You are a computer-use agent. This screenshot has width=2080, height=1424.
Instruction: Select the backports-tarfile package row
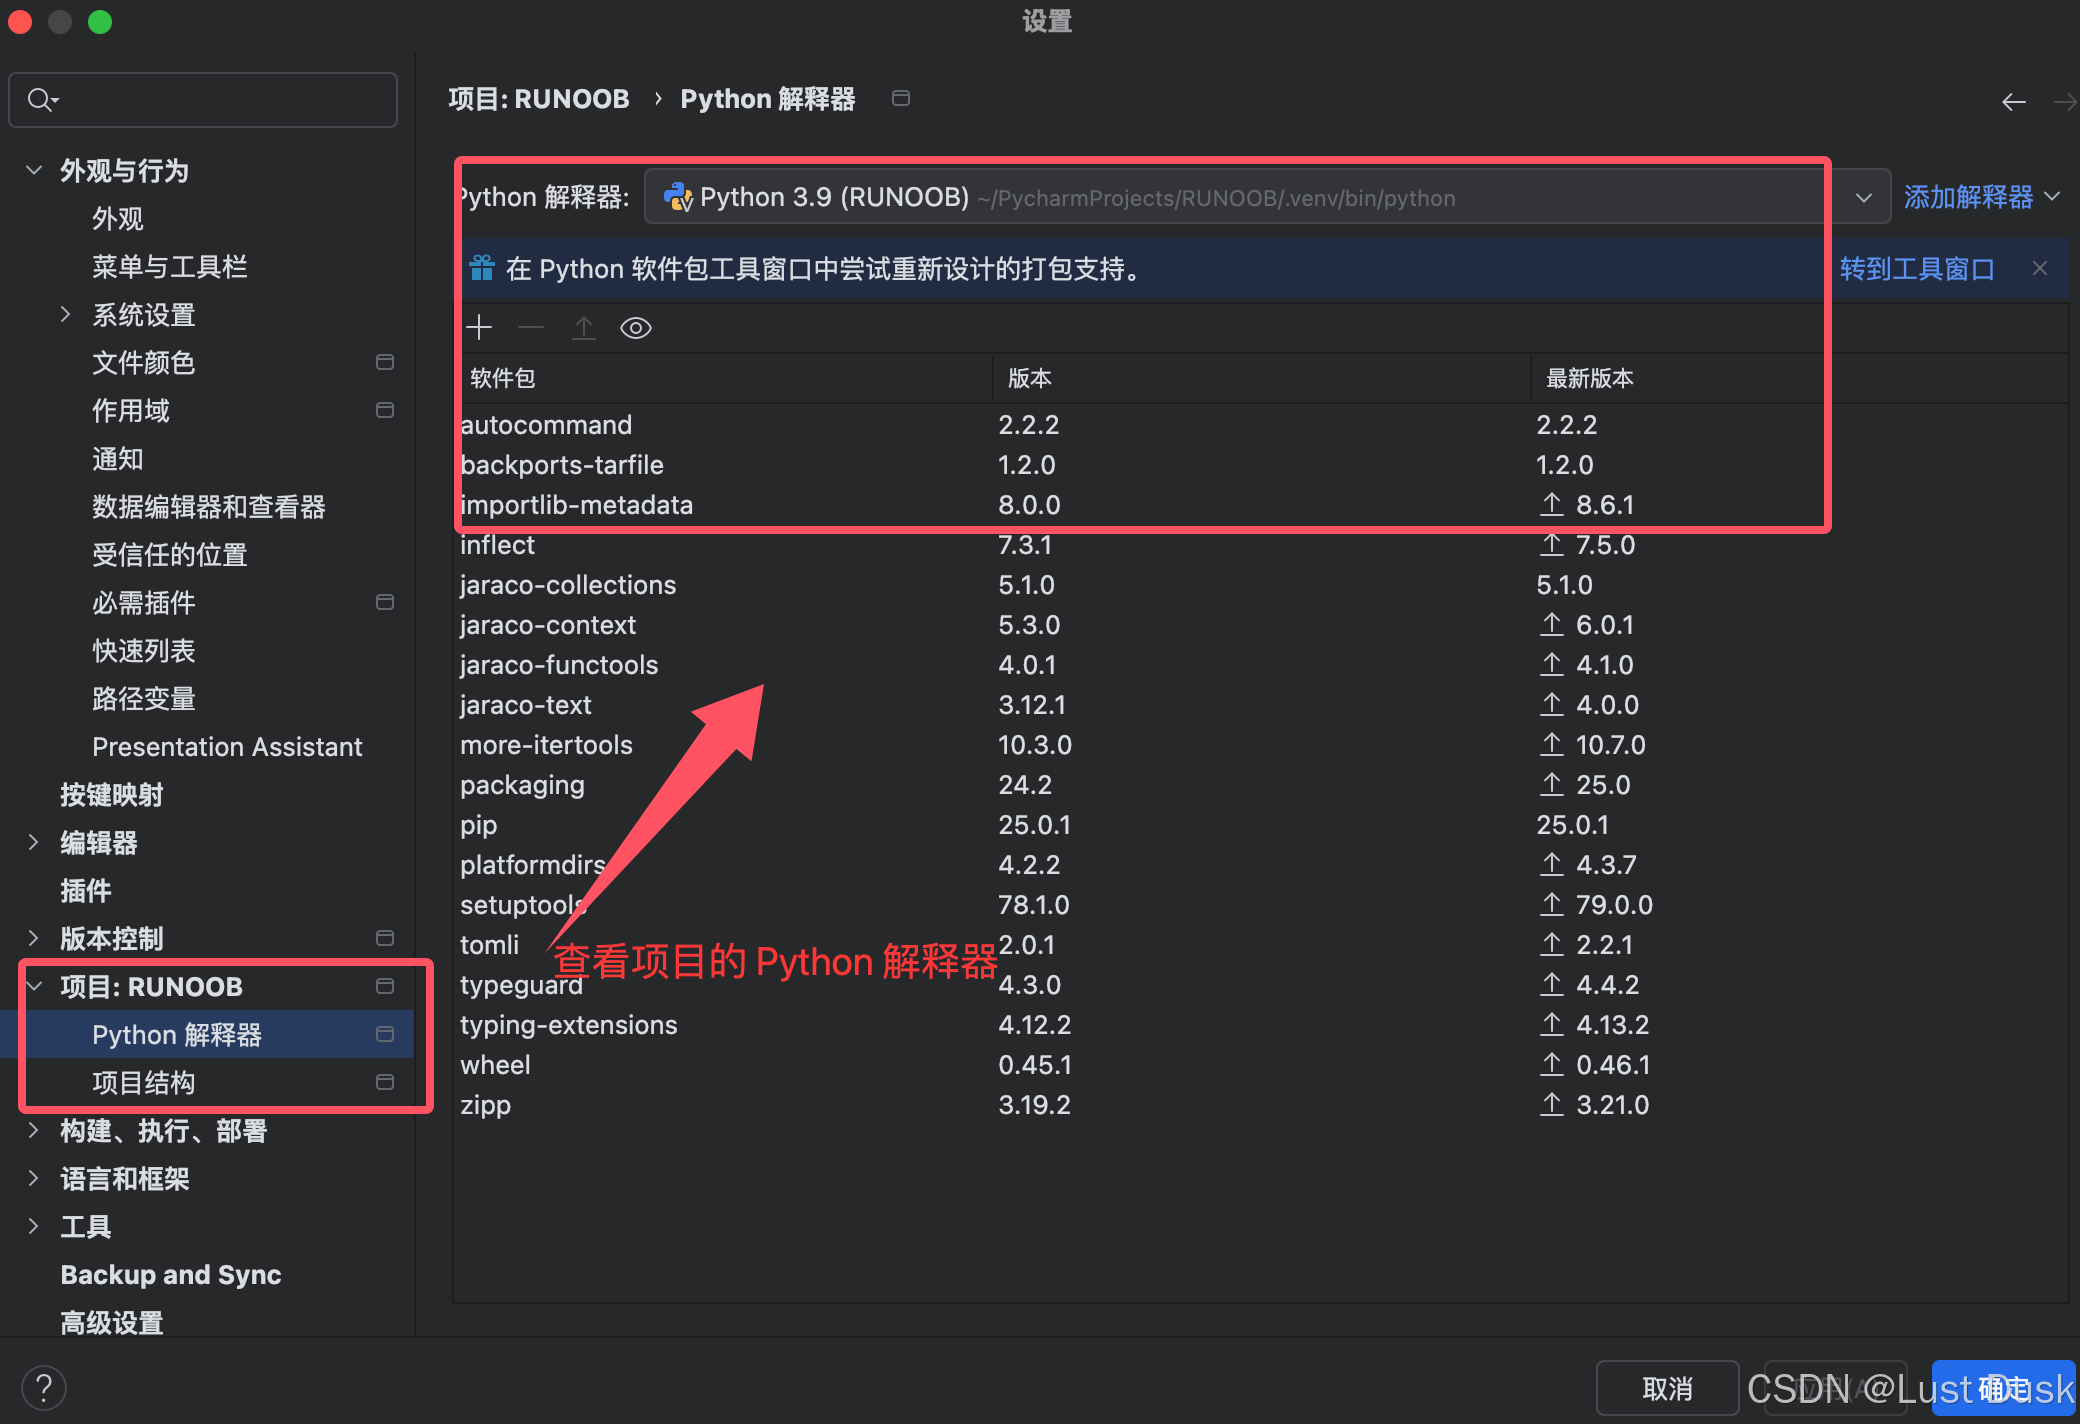(x=1260, y=464)
